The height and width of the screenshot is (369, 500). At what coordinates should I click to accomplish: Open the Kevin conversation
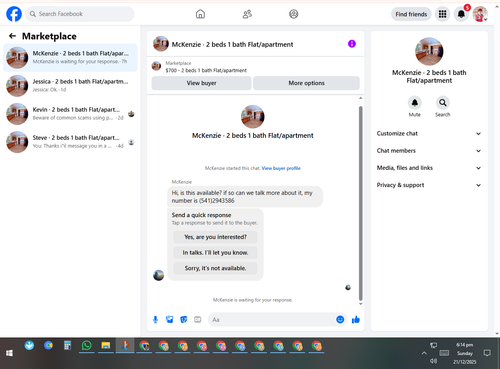[70, 114]
